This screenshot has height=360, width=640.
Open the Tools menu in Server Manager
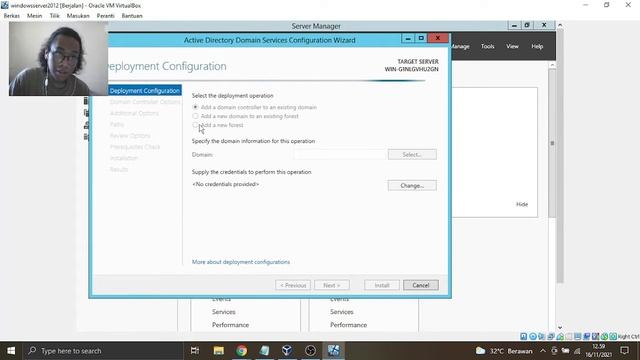click(487, 46)
